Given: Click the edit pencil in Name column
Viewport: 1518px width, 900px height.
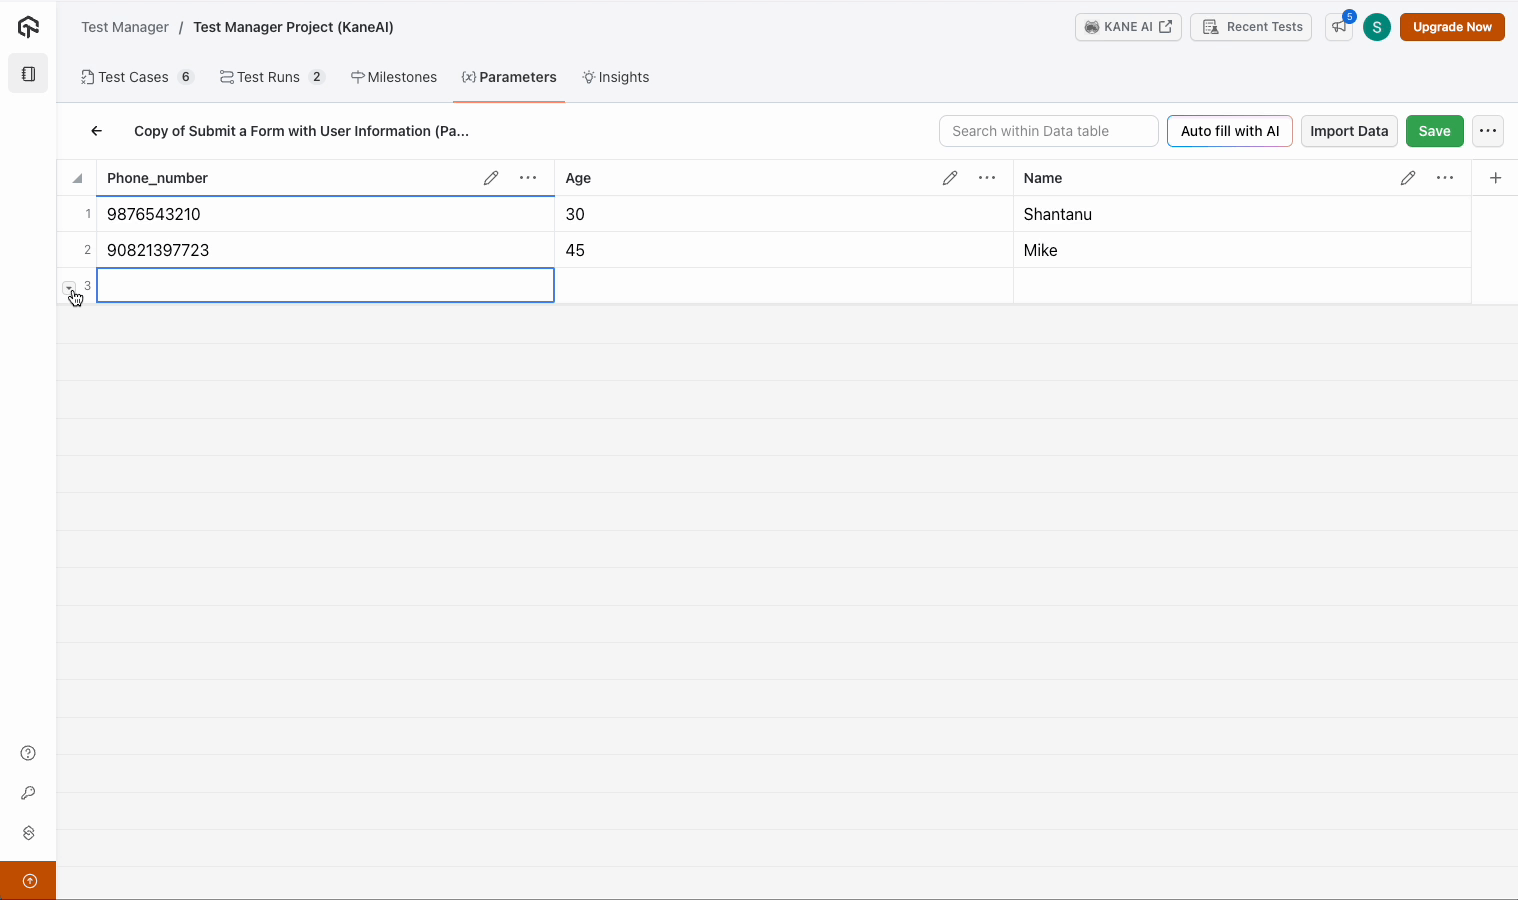Looking at the screenshot, I should click(x=1408, y=178).
